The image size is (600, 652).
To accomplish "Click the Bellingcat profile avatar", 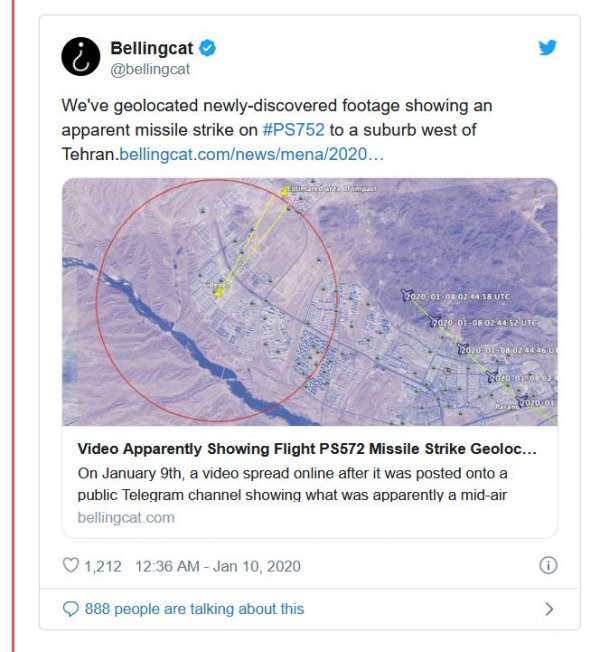I will (81, 57).
